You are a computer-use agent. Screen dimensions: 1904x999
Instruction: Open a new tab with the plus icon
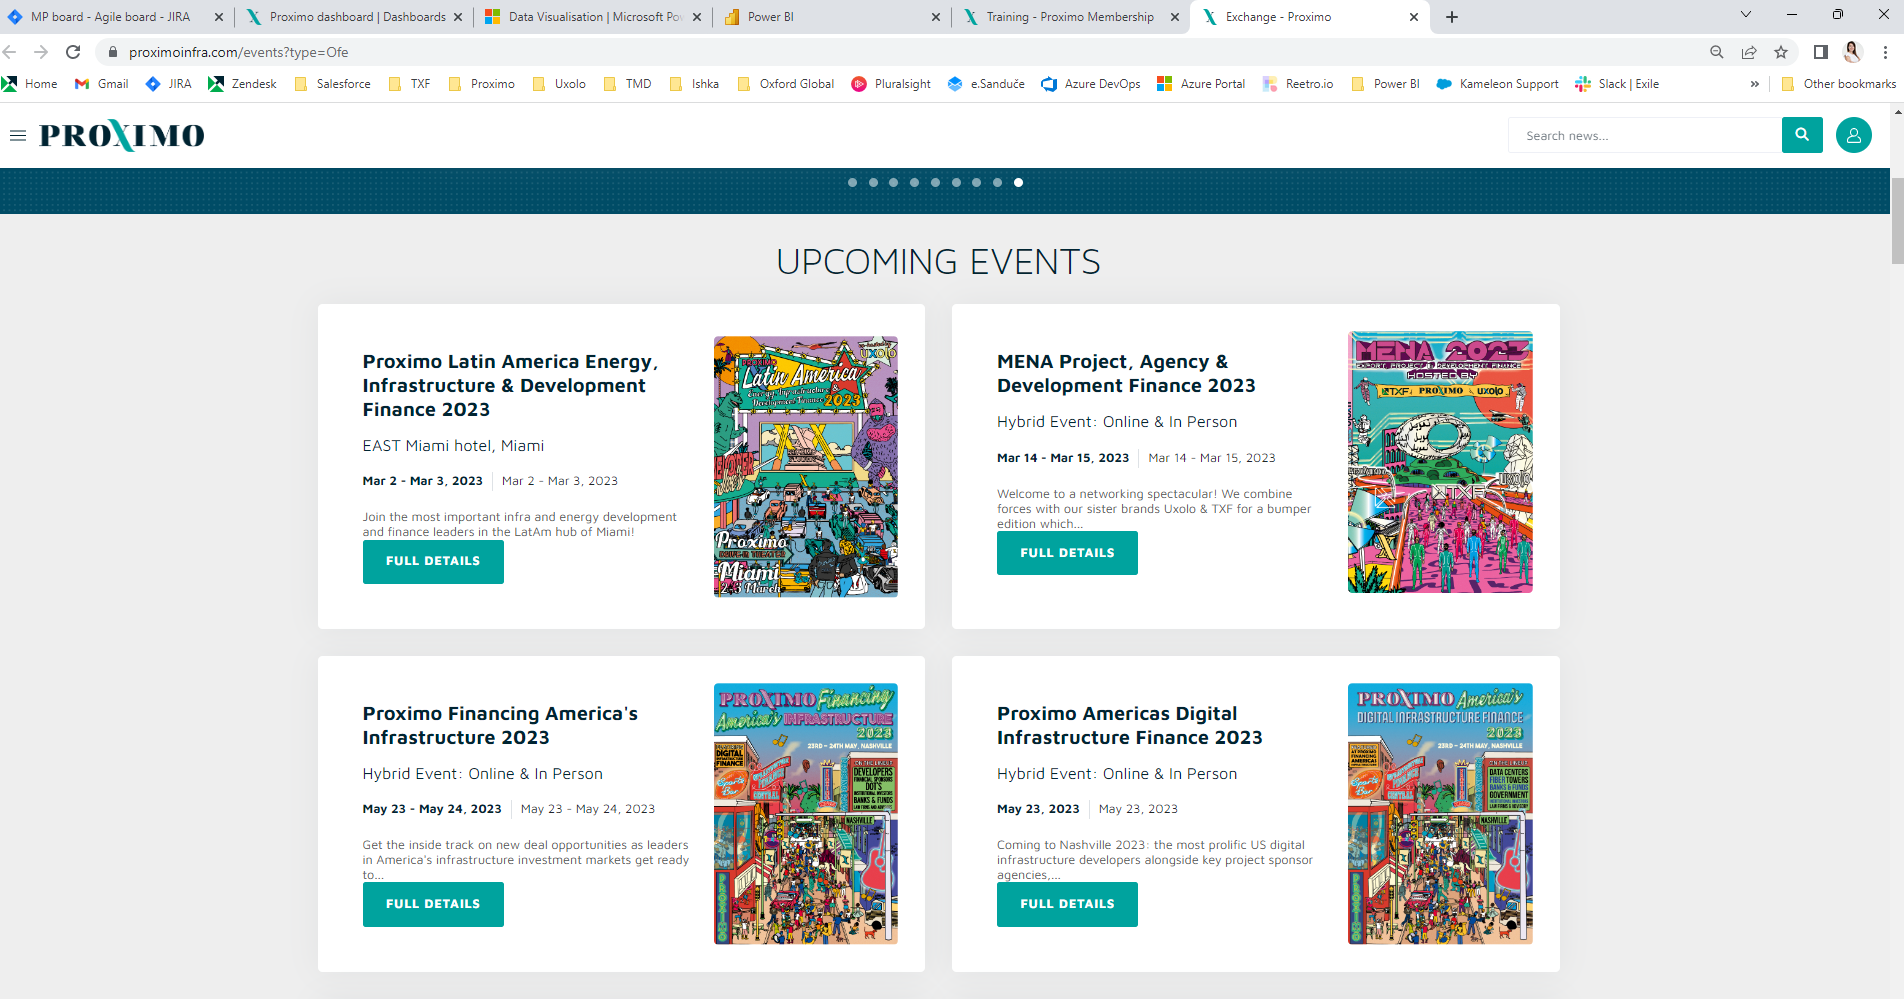point(1452,17)
